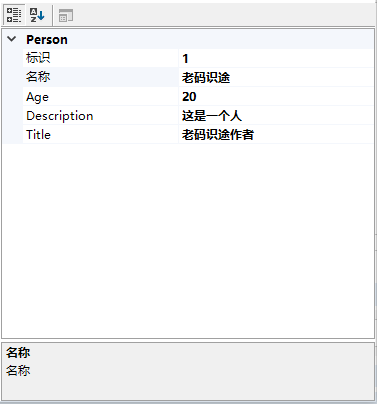Select the Person category header
Screen dimensions: 377x404
pyautogui.click(x=47, y=40)
